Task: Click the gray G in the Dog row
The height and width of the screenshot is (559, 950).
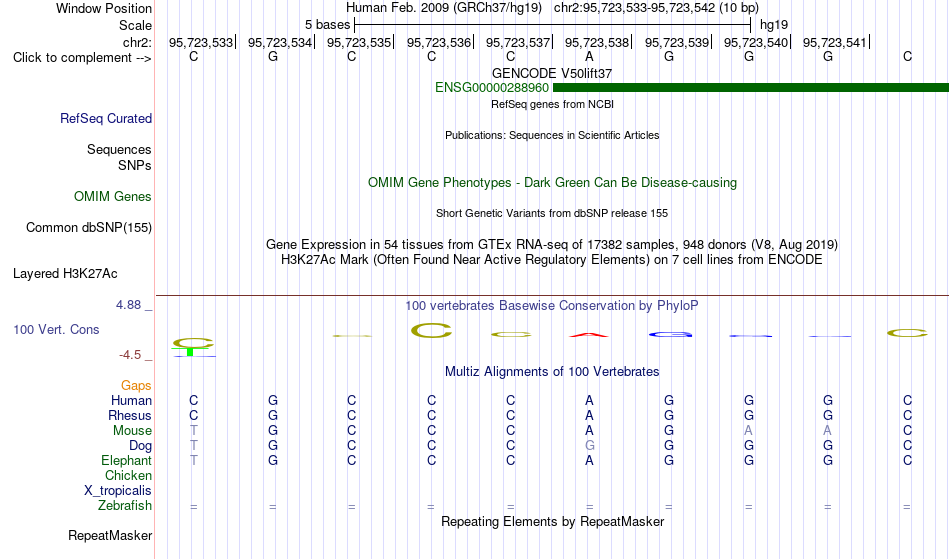Action: pyautogui.click(x=590, y=446)
